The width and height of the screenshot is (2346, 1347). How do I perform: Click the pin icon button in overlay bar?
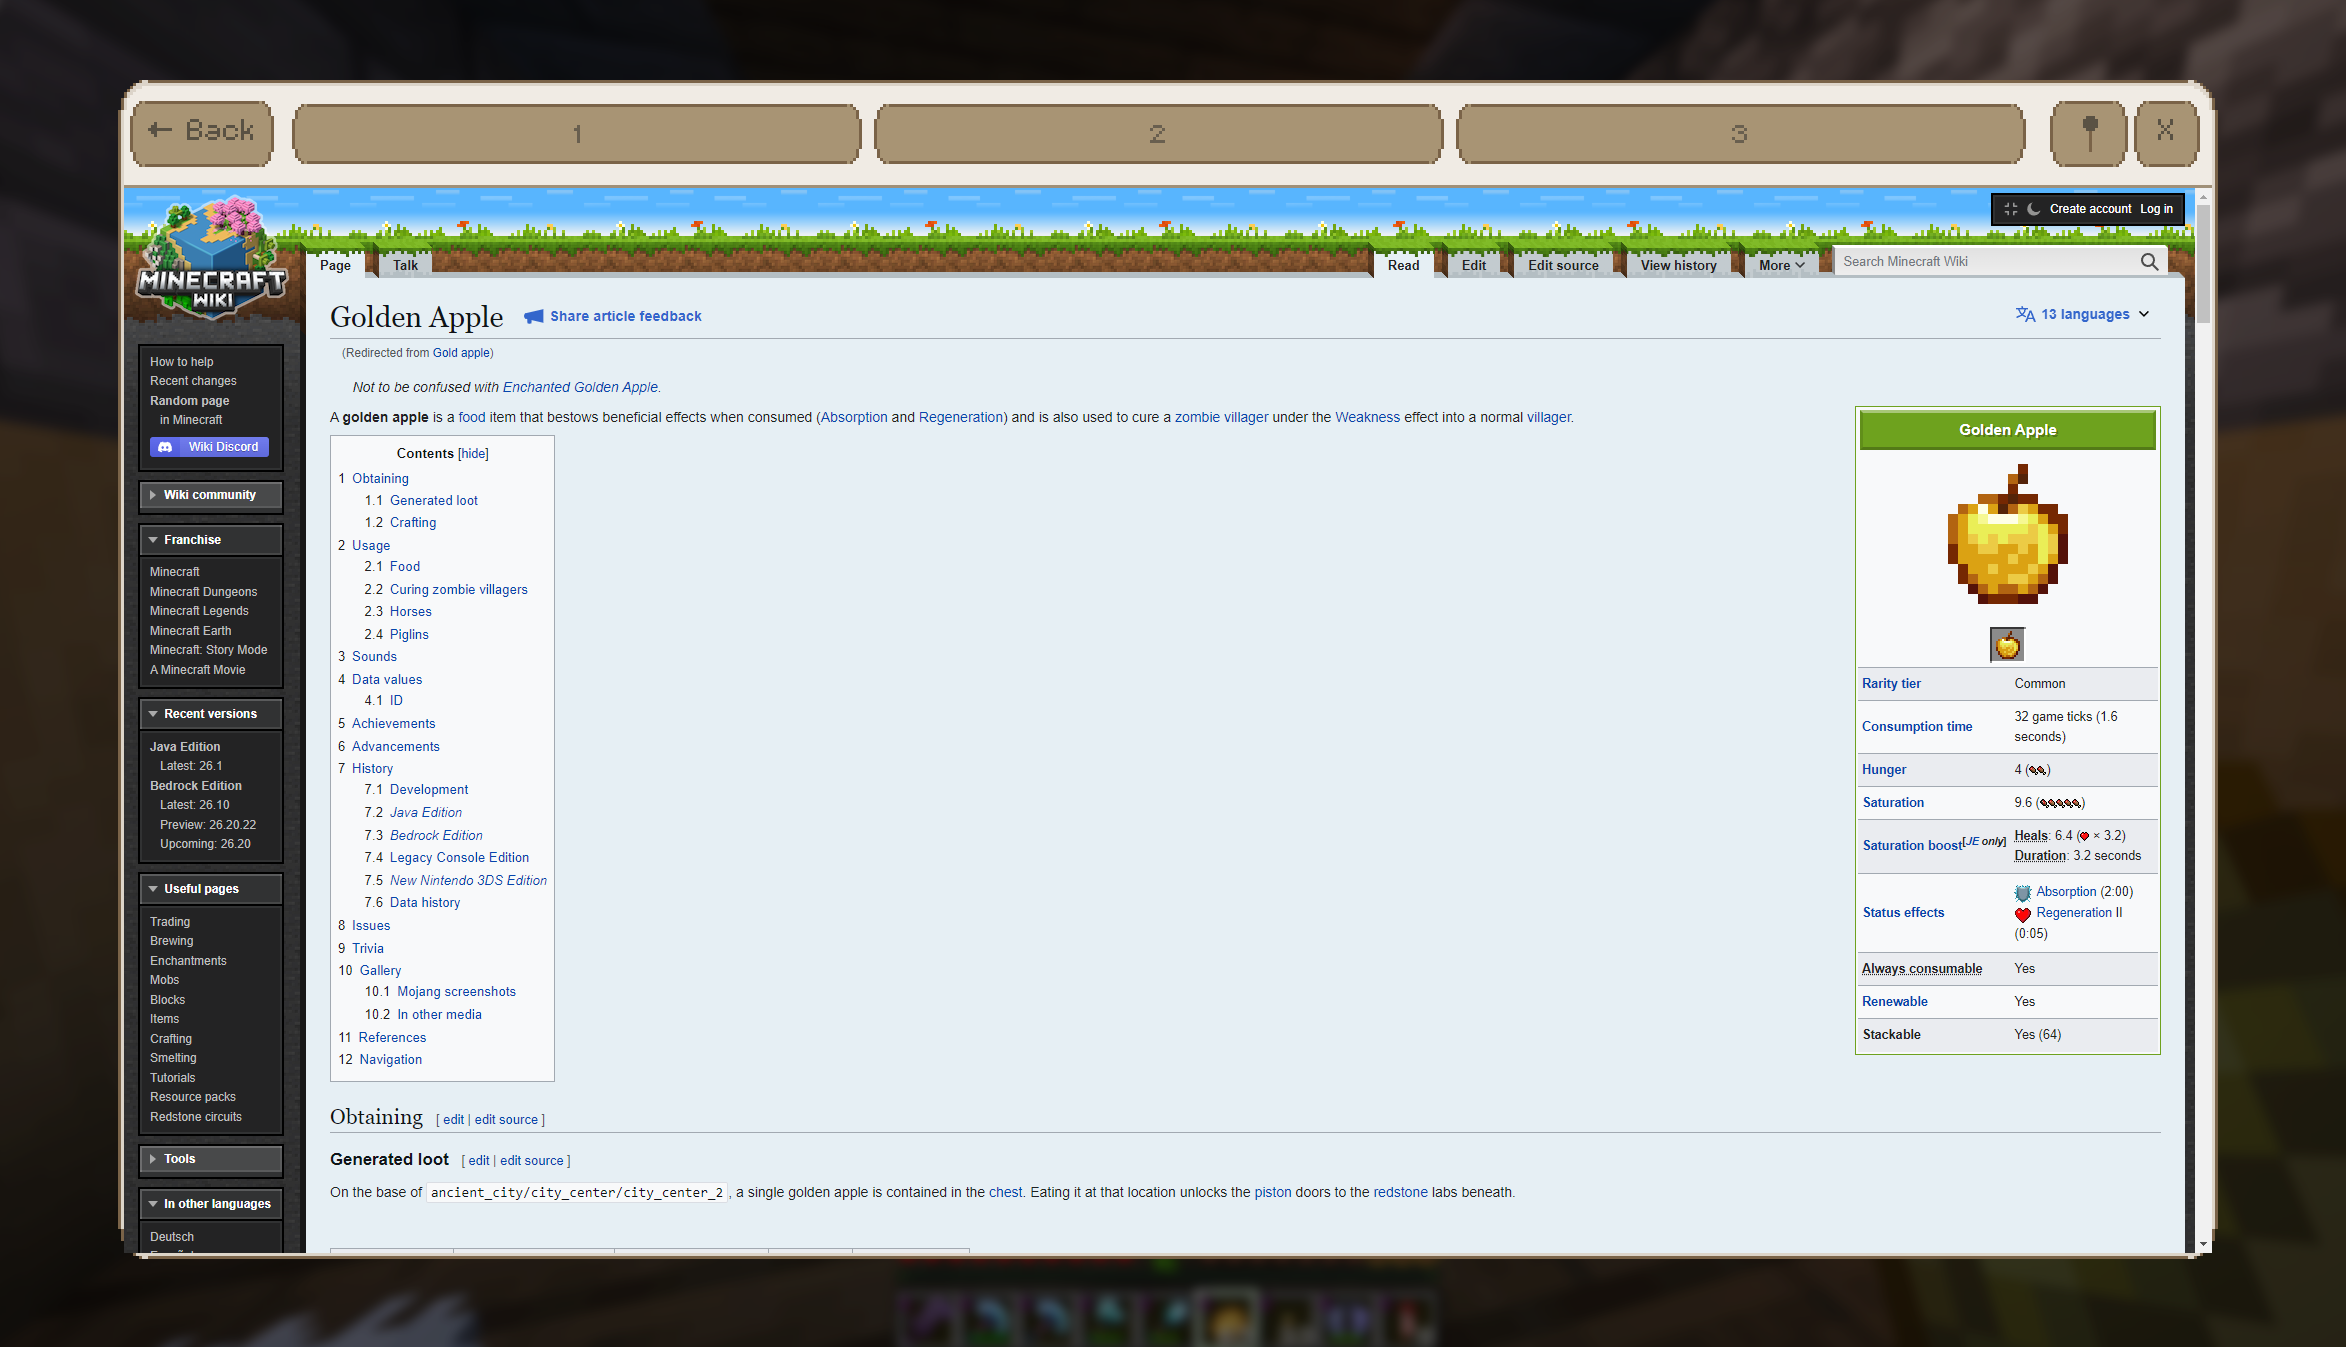2088,133
